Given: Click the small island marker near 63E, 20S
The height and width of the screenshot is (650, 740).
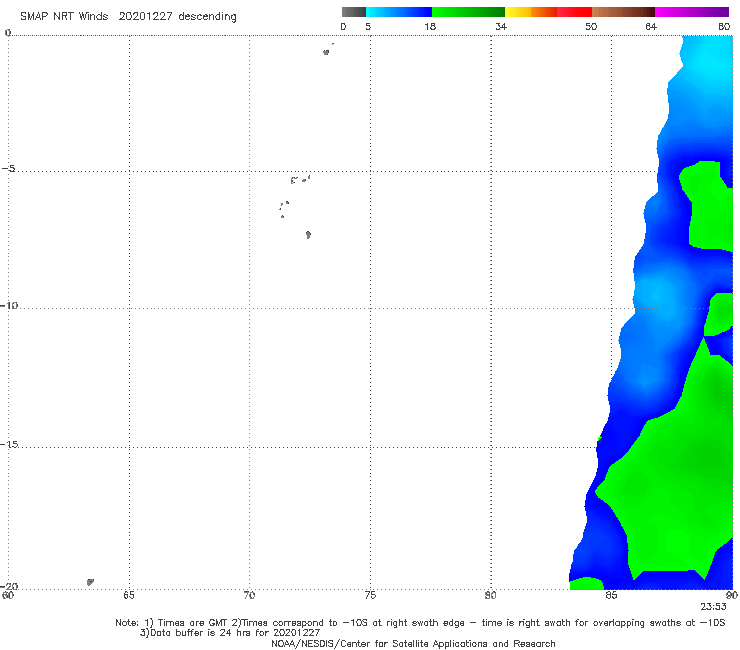Looking at the screenshot, I should click(90, 582).
